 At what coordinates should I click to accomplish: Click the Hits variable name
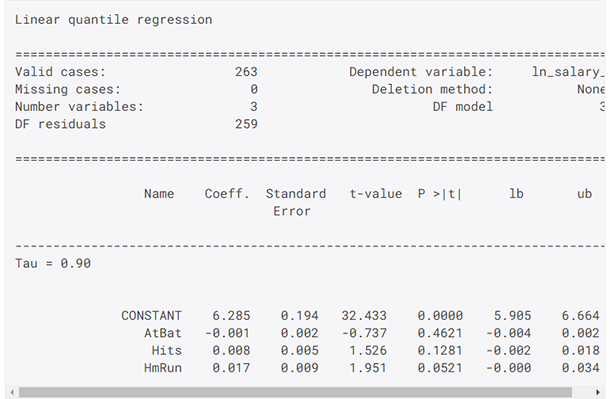click(167, 350)
